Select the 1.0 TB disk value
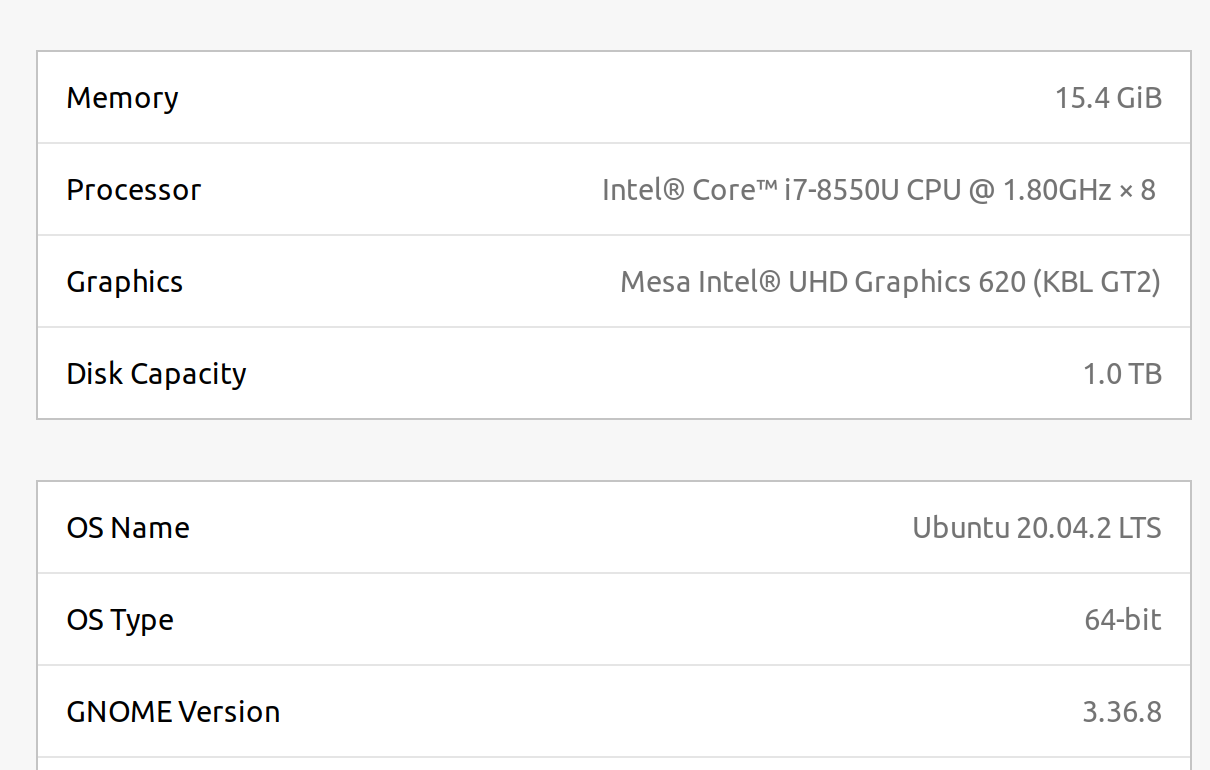Screen dimensions: 1210x770 click(1122, 374)
